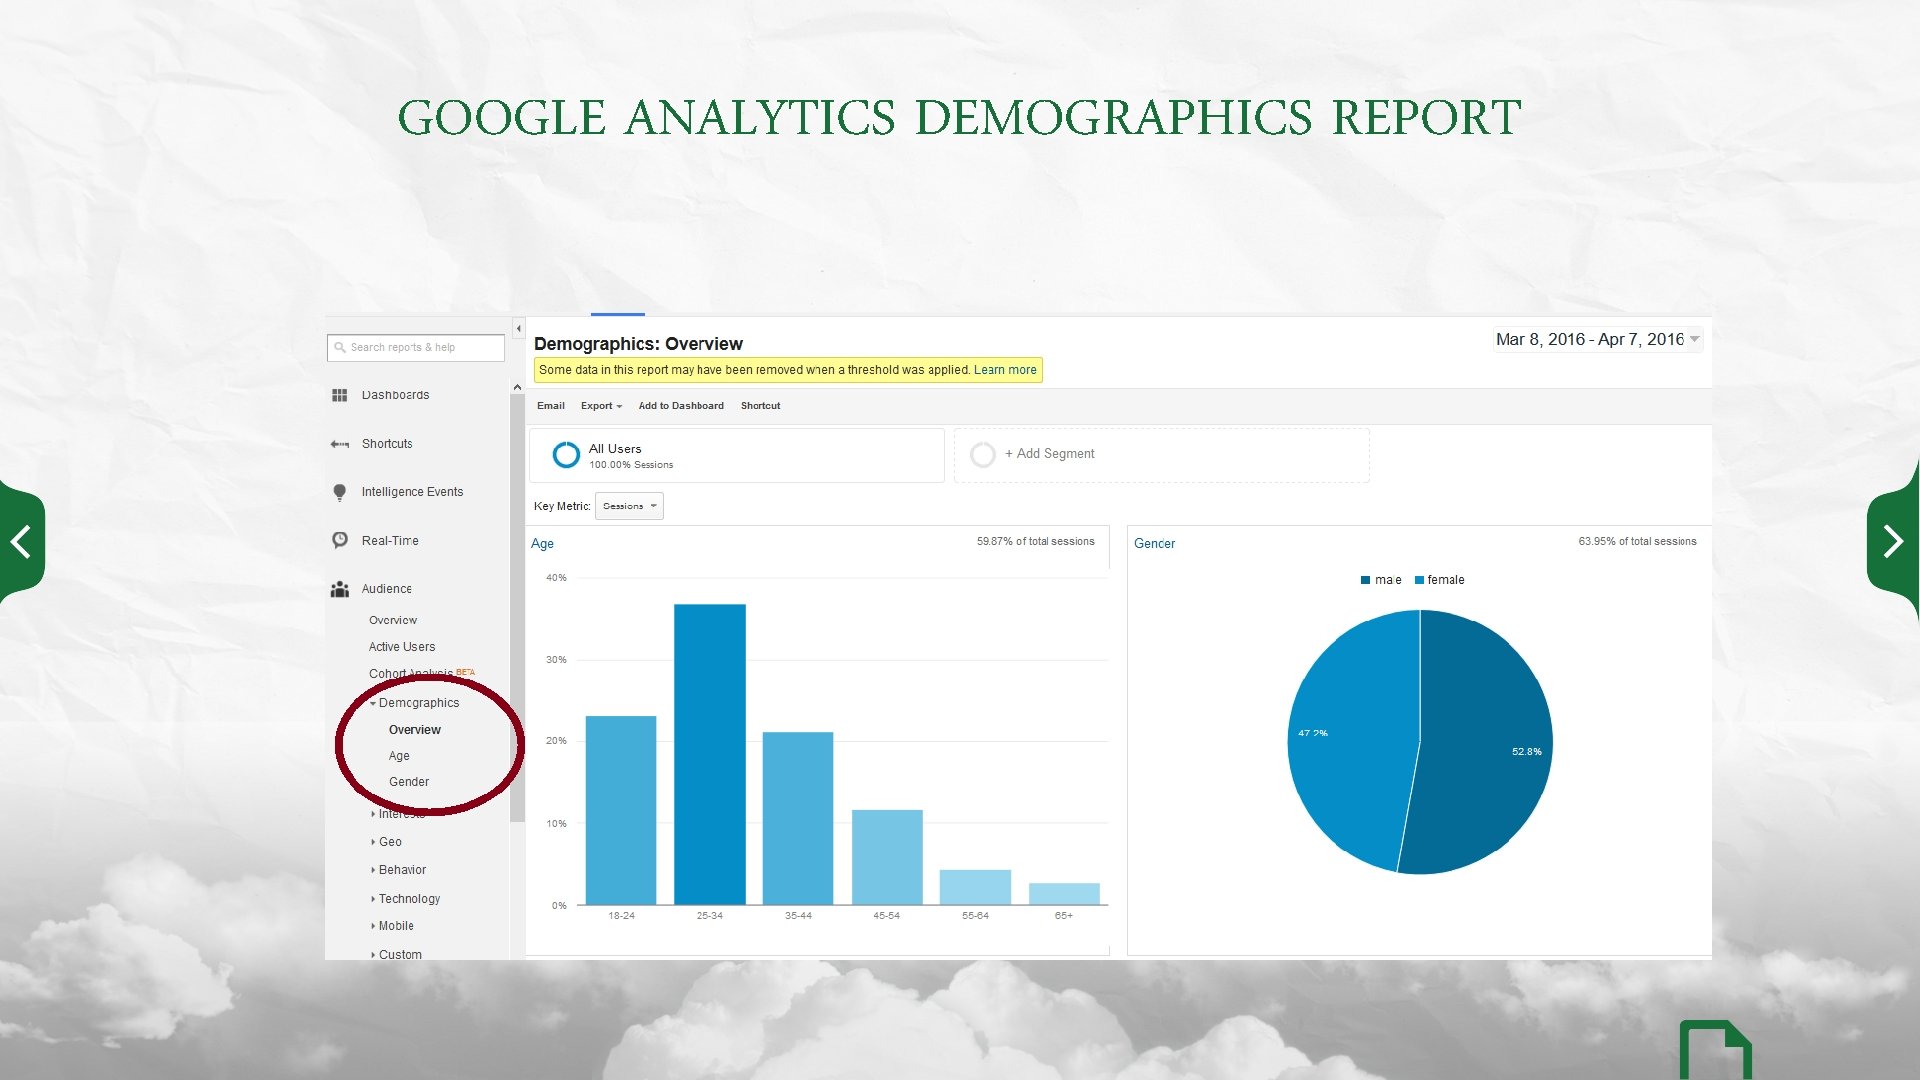
Task: Click the Shortcuts icon in sidebar
Action: pos(340,444)
